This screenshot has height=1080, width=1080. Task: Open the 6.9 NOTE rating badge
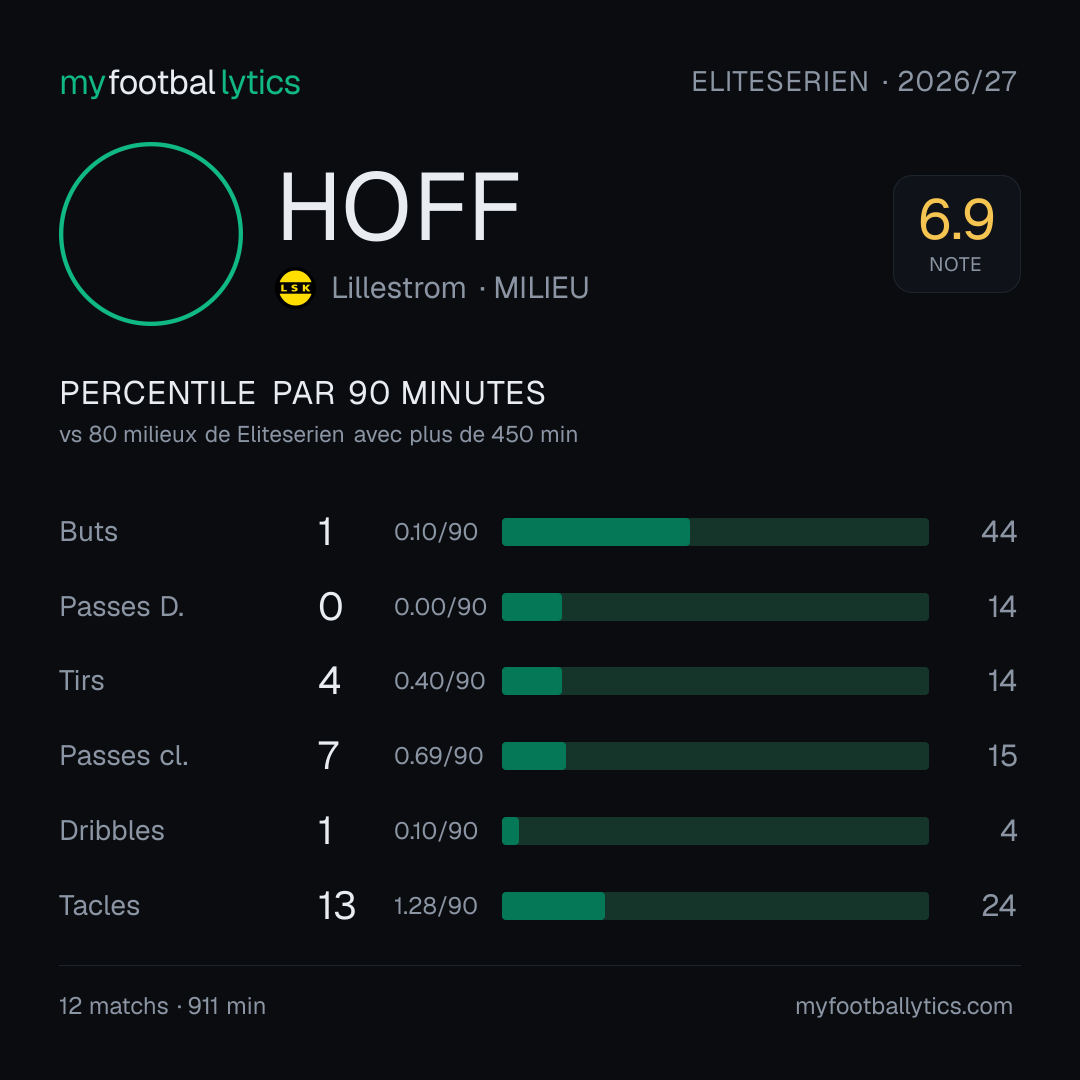point(957,234)
